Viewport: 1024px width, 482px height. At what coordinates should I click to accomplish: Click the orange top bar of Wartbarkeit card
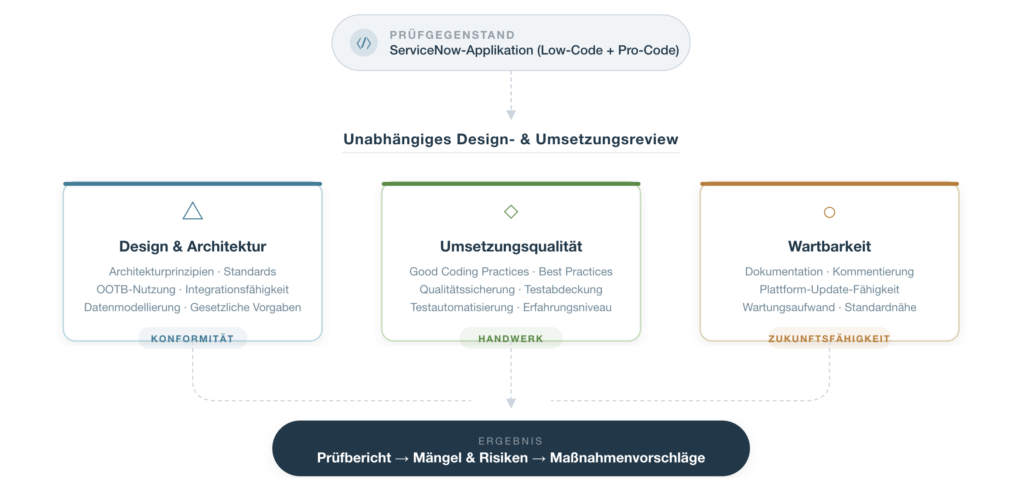click(x=829, y=184)
